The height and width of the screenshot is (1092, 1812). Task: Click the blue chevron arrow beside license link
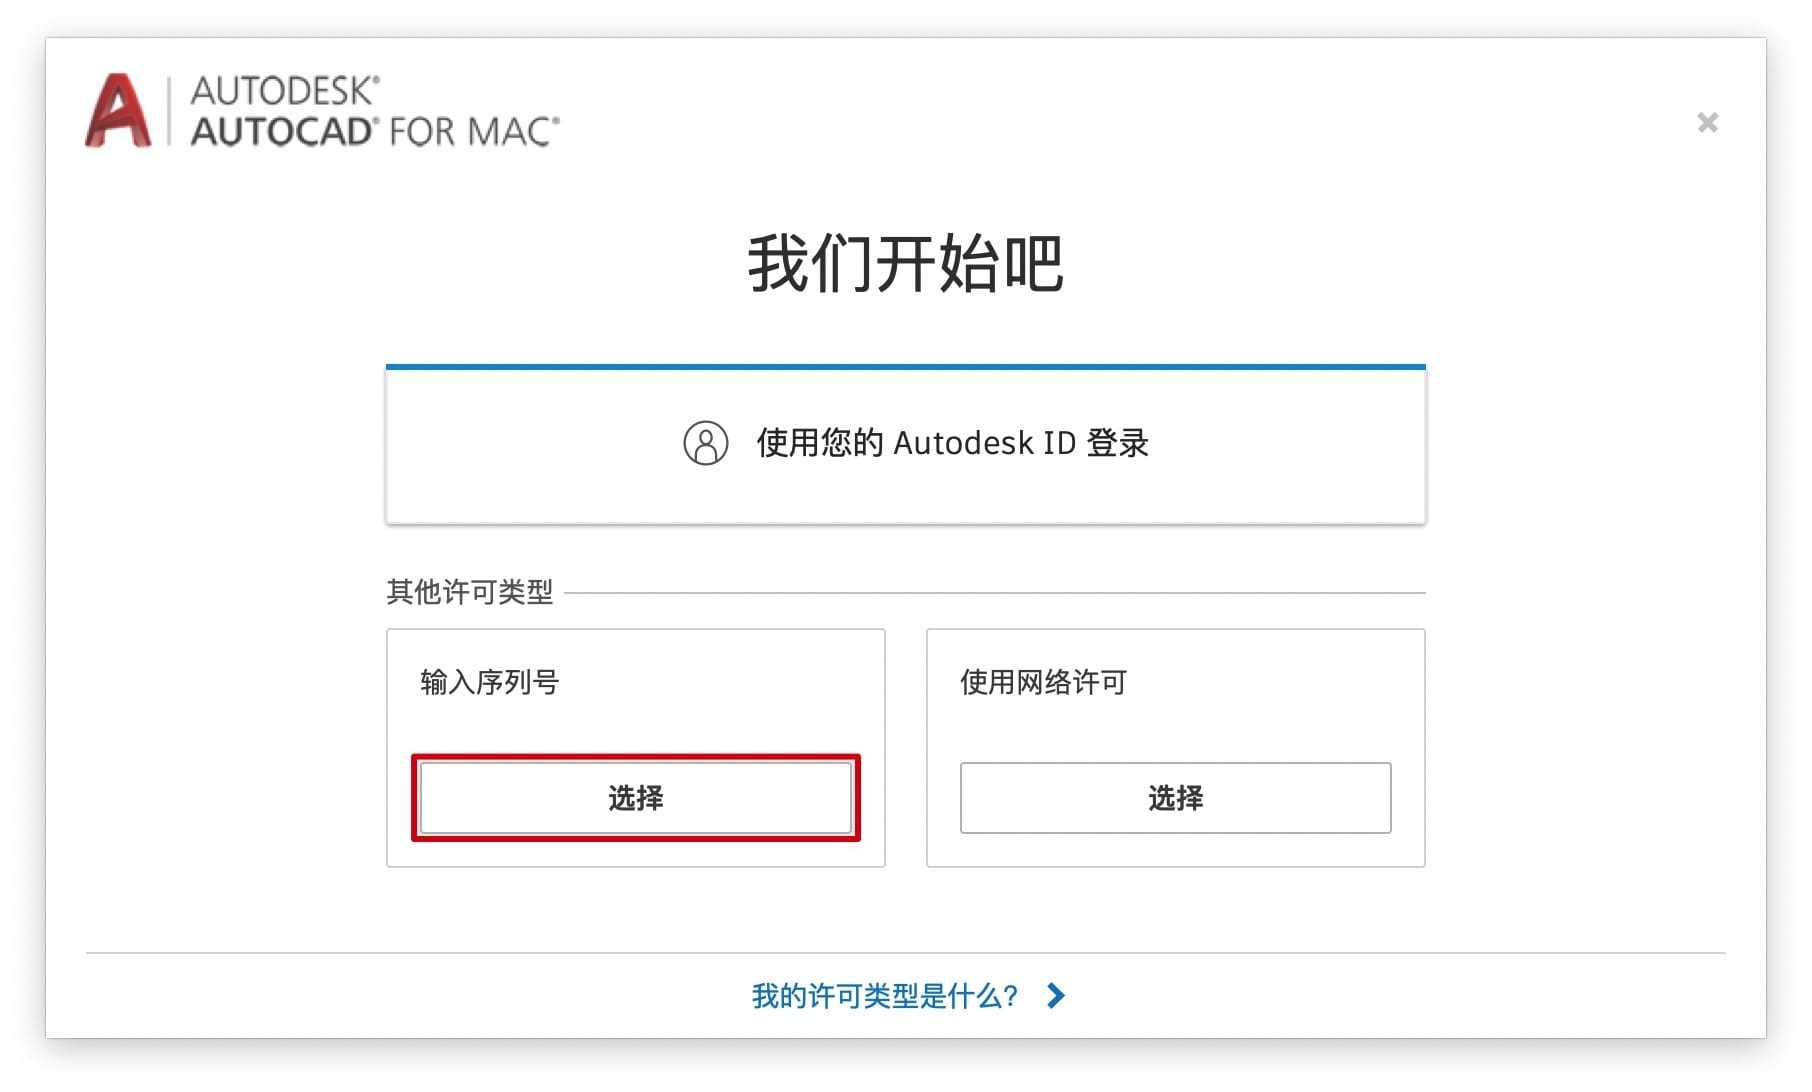pyautogui.click(x=1056, y=996)
